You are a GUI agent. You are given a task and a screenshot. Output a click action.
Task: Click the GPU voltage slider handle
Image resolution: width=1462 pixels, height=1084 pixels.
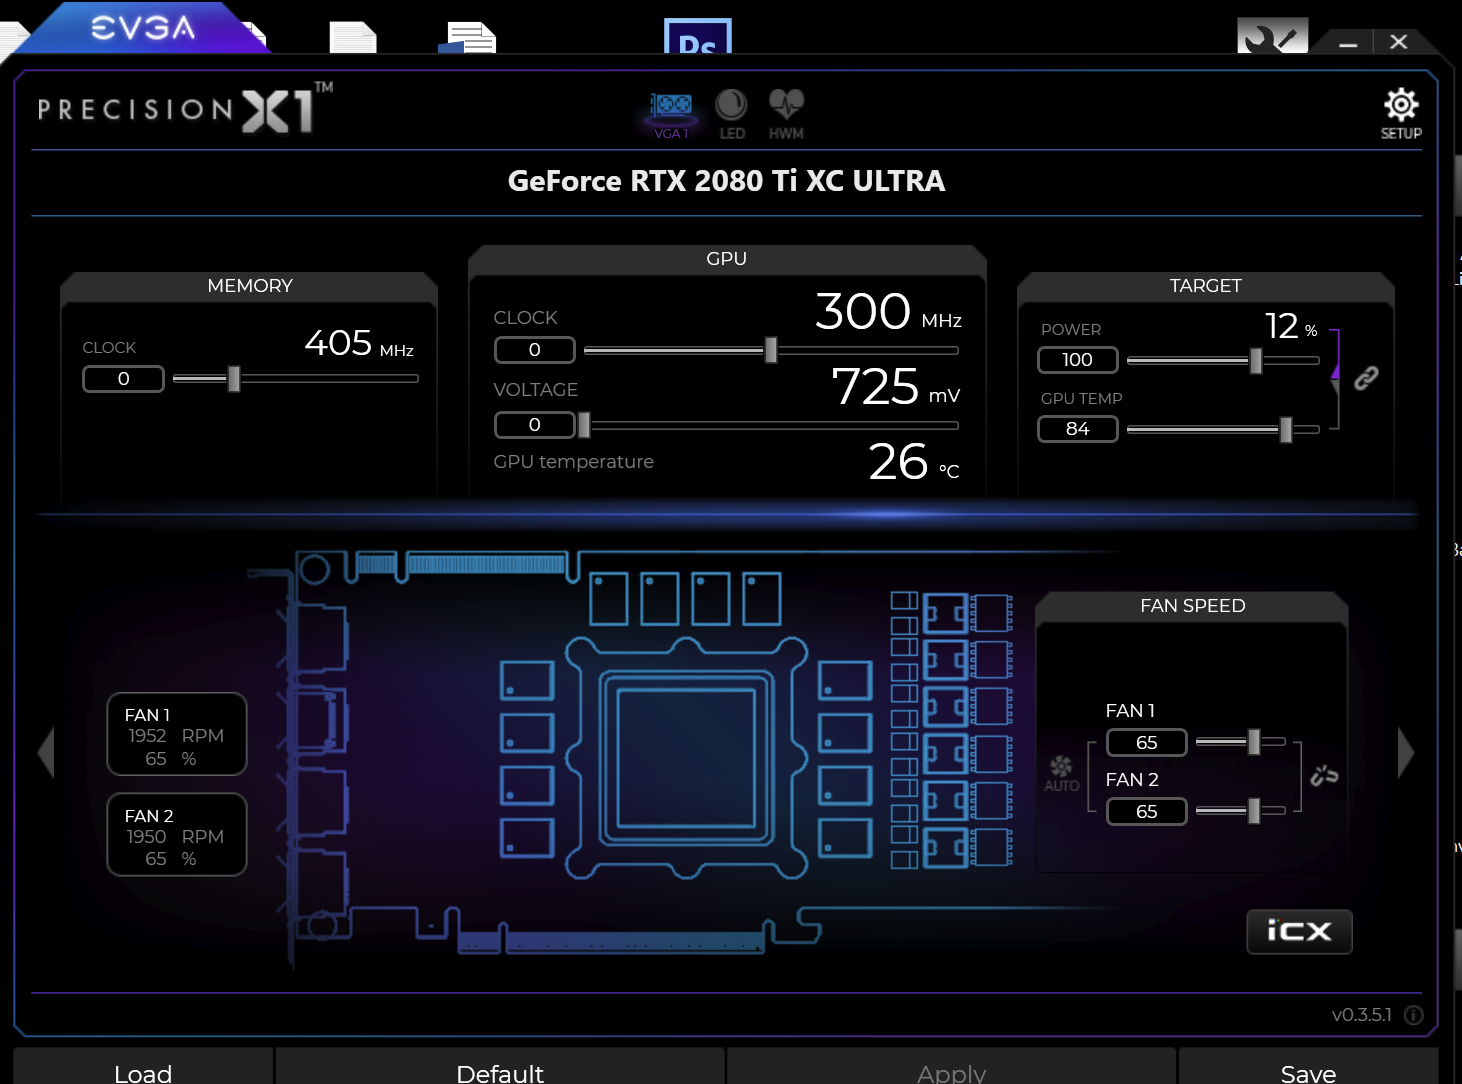tap(584, 425)
